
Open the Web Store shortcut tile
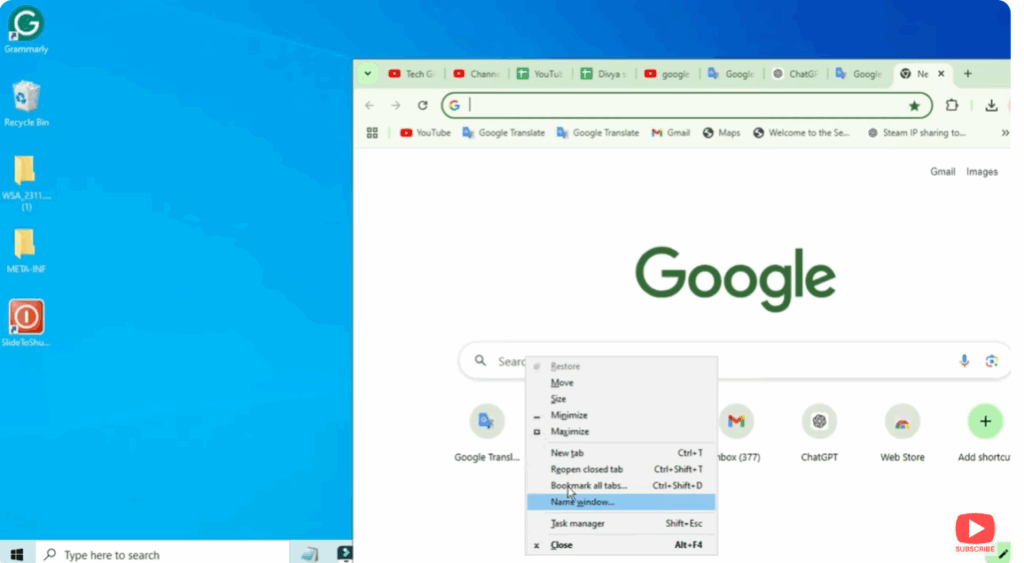[902, 433]
